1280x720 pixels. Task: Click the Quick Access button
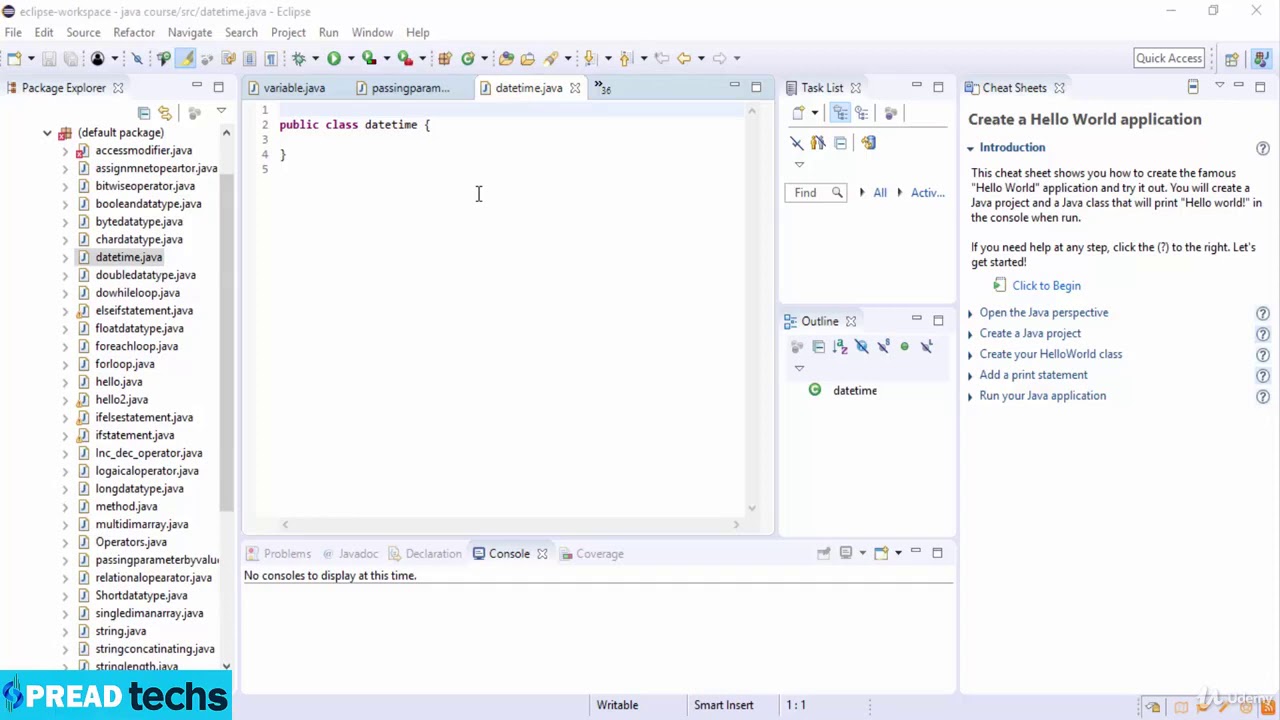coord(1169,58)
